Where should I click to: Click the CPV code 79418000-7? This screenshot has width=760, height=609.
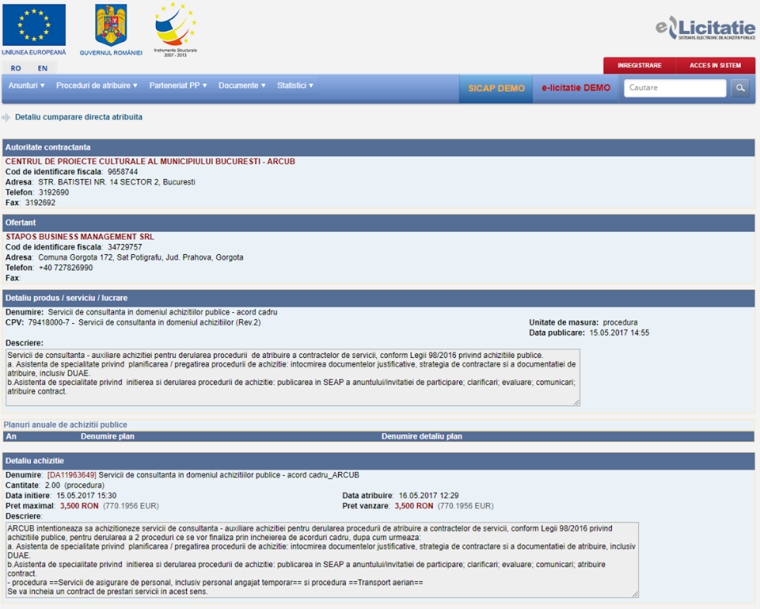(x=48, y=322)
